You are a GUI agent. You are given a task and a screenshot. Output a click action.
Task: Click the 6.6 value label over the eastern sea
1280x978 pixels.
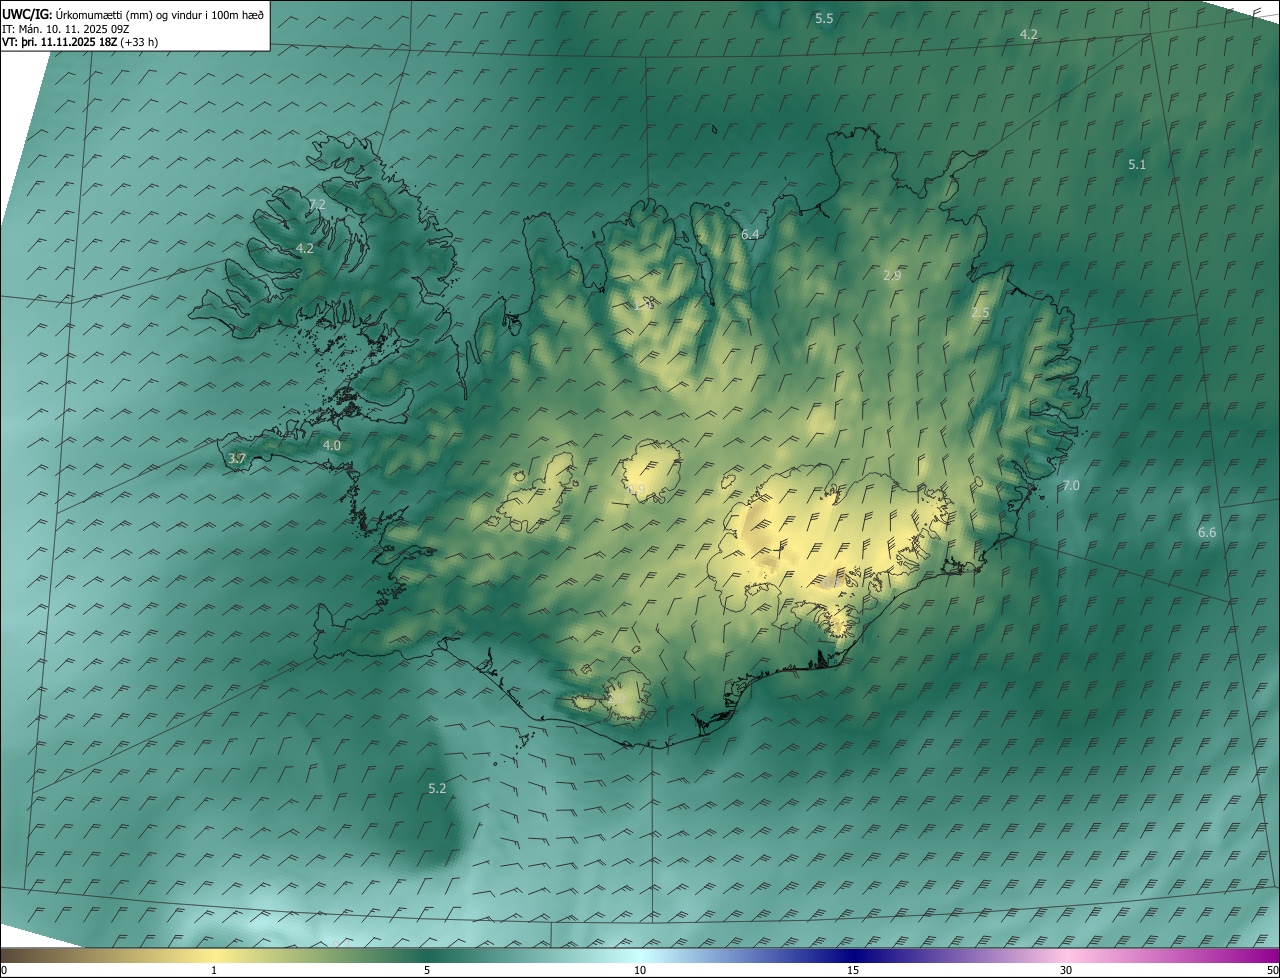1207,532
